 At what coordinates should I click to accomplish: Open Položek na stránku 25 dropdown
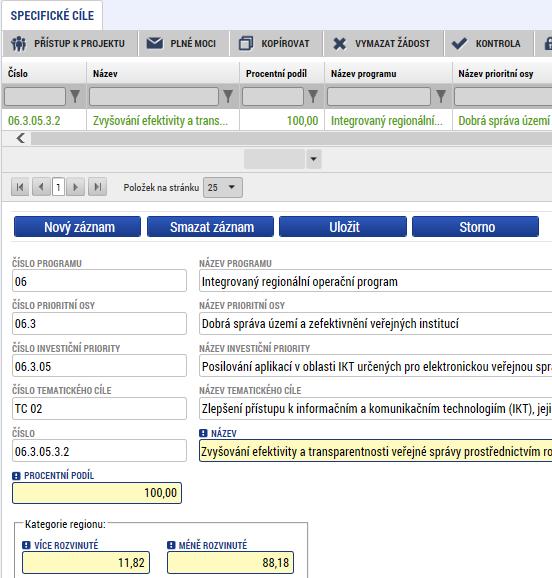coord(223,188)
